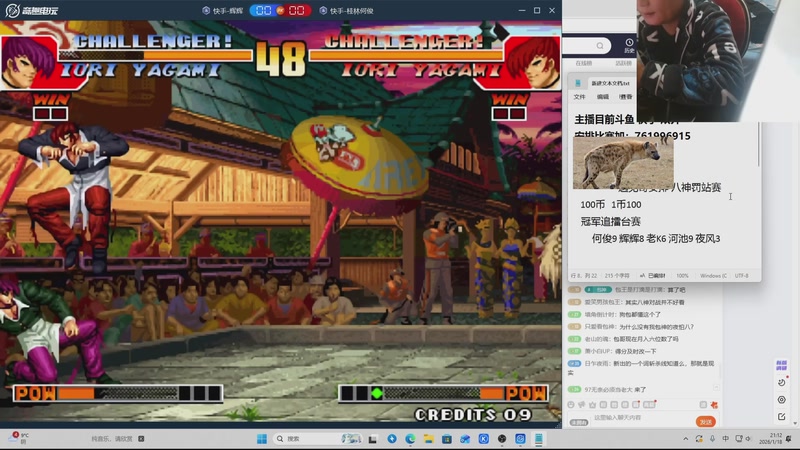Maximize the game window
The height and width of the screenshot is (450, 800).
[537, 10]
